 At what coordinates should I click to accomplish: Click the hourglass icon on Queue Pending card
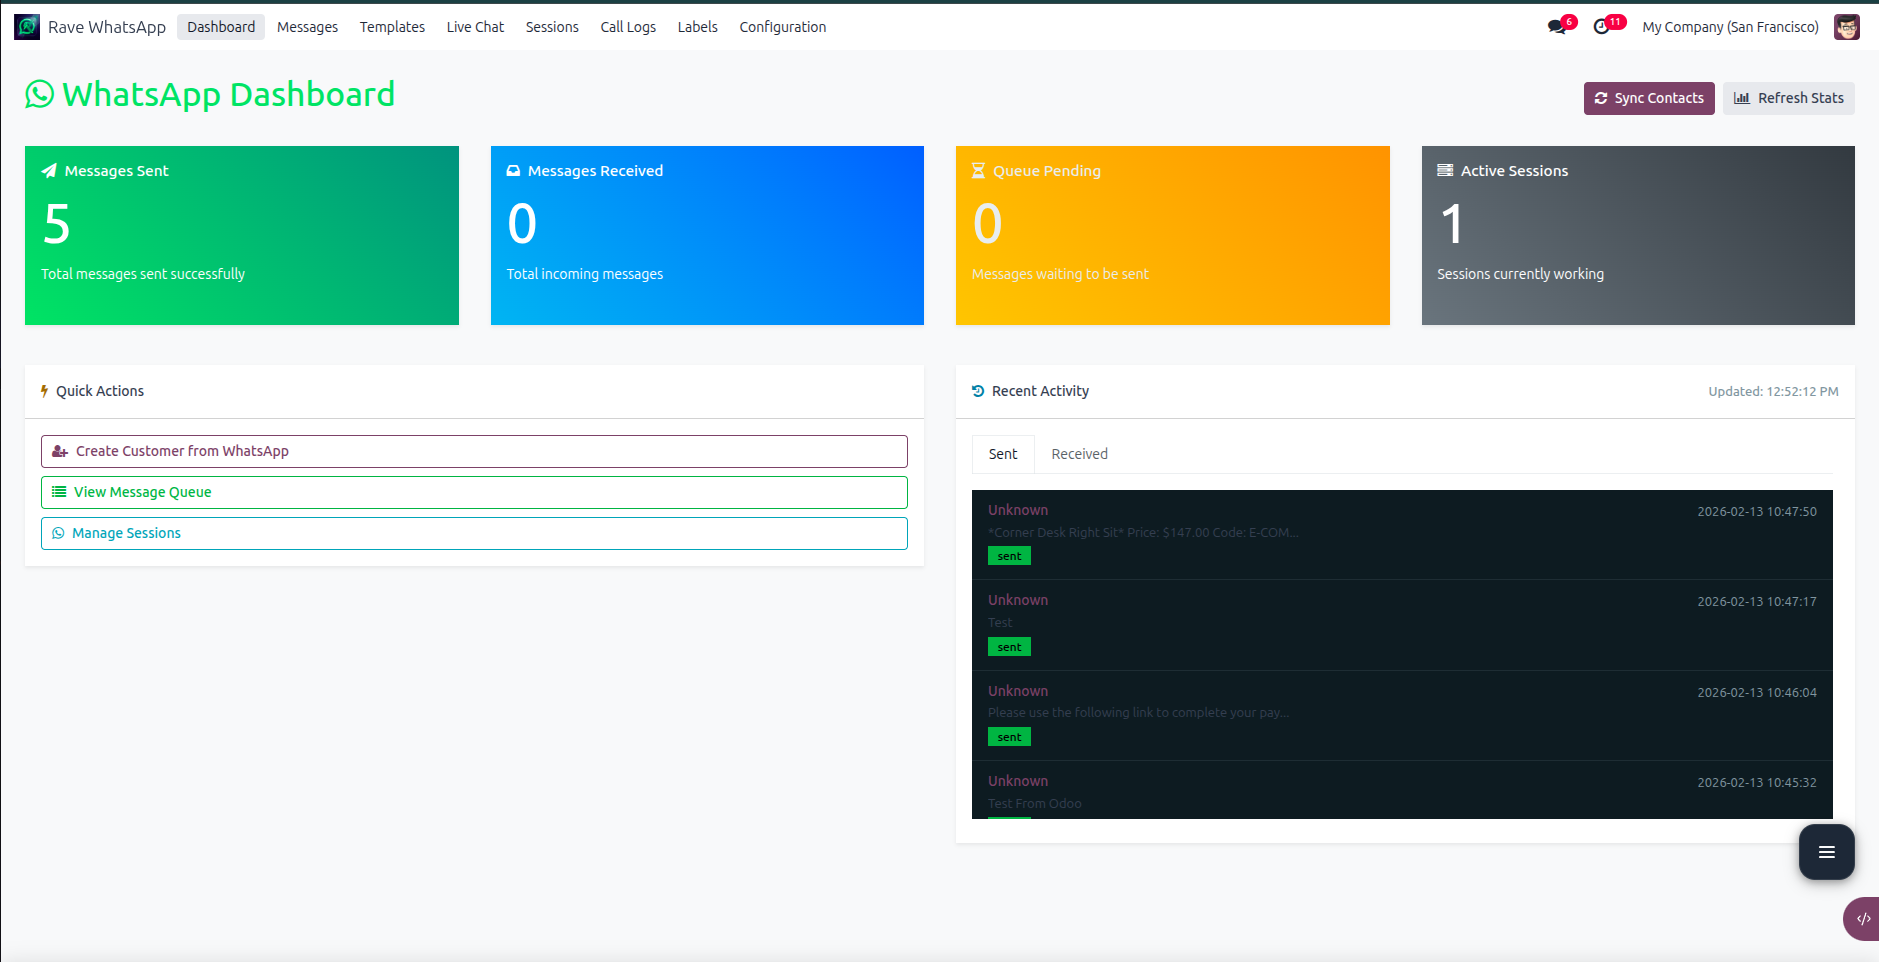coord(977,170)
